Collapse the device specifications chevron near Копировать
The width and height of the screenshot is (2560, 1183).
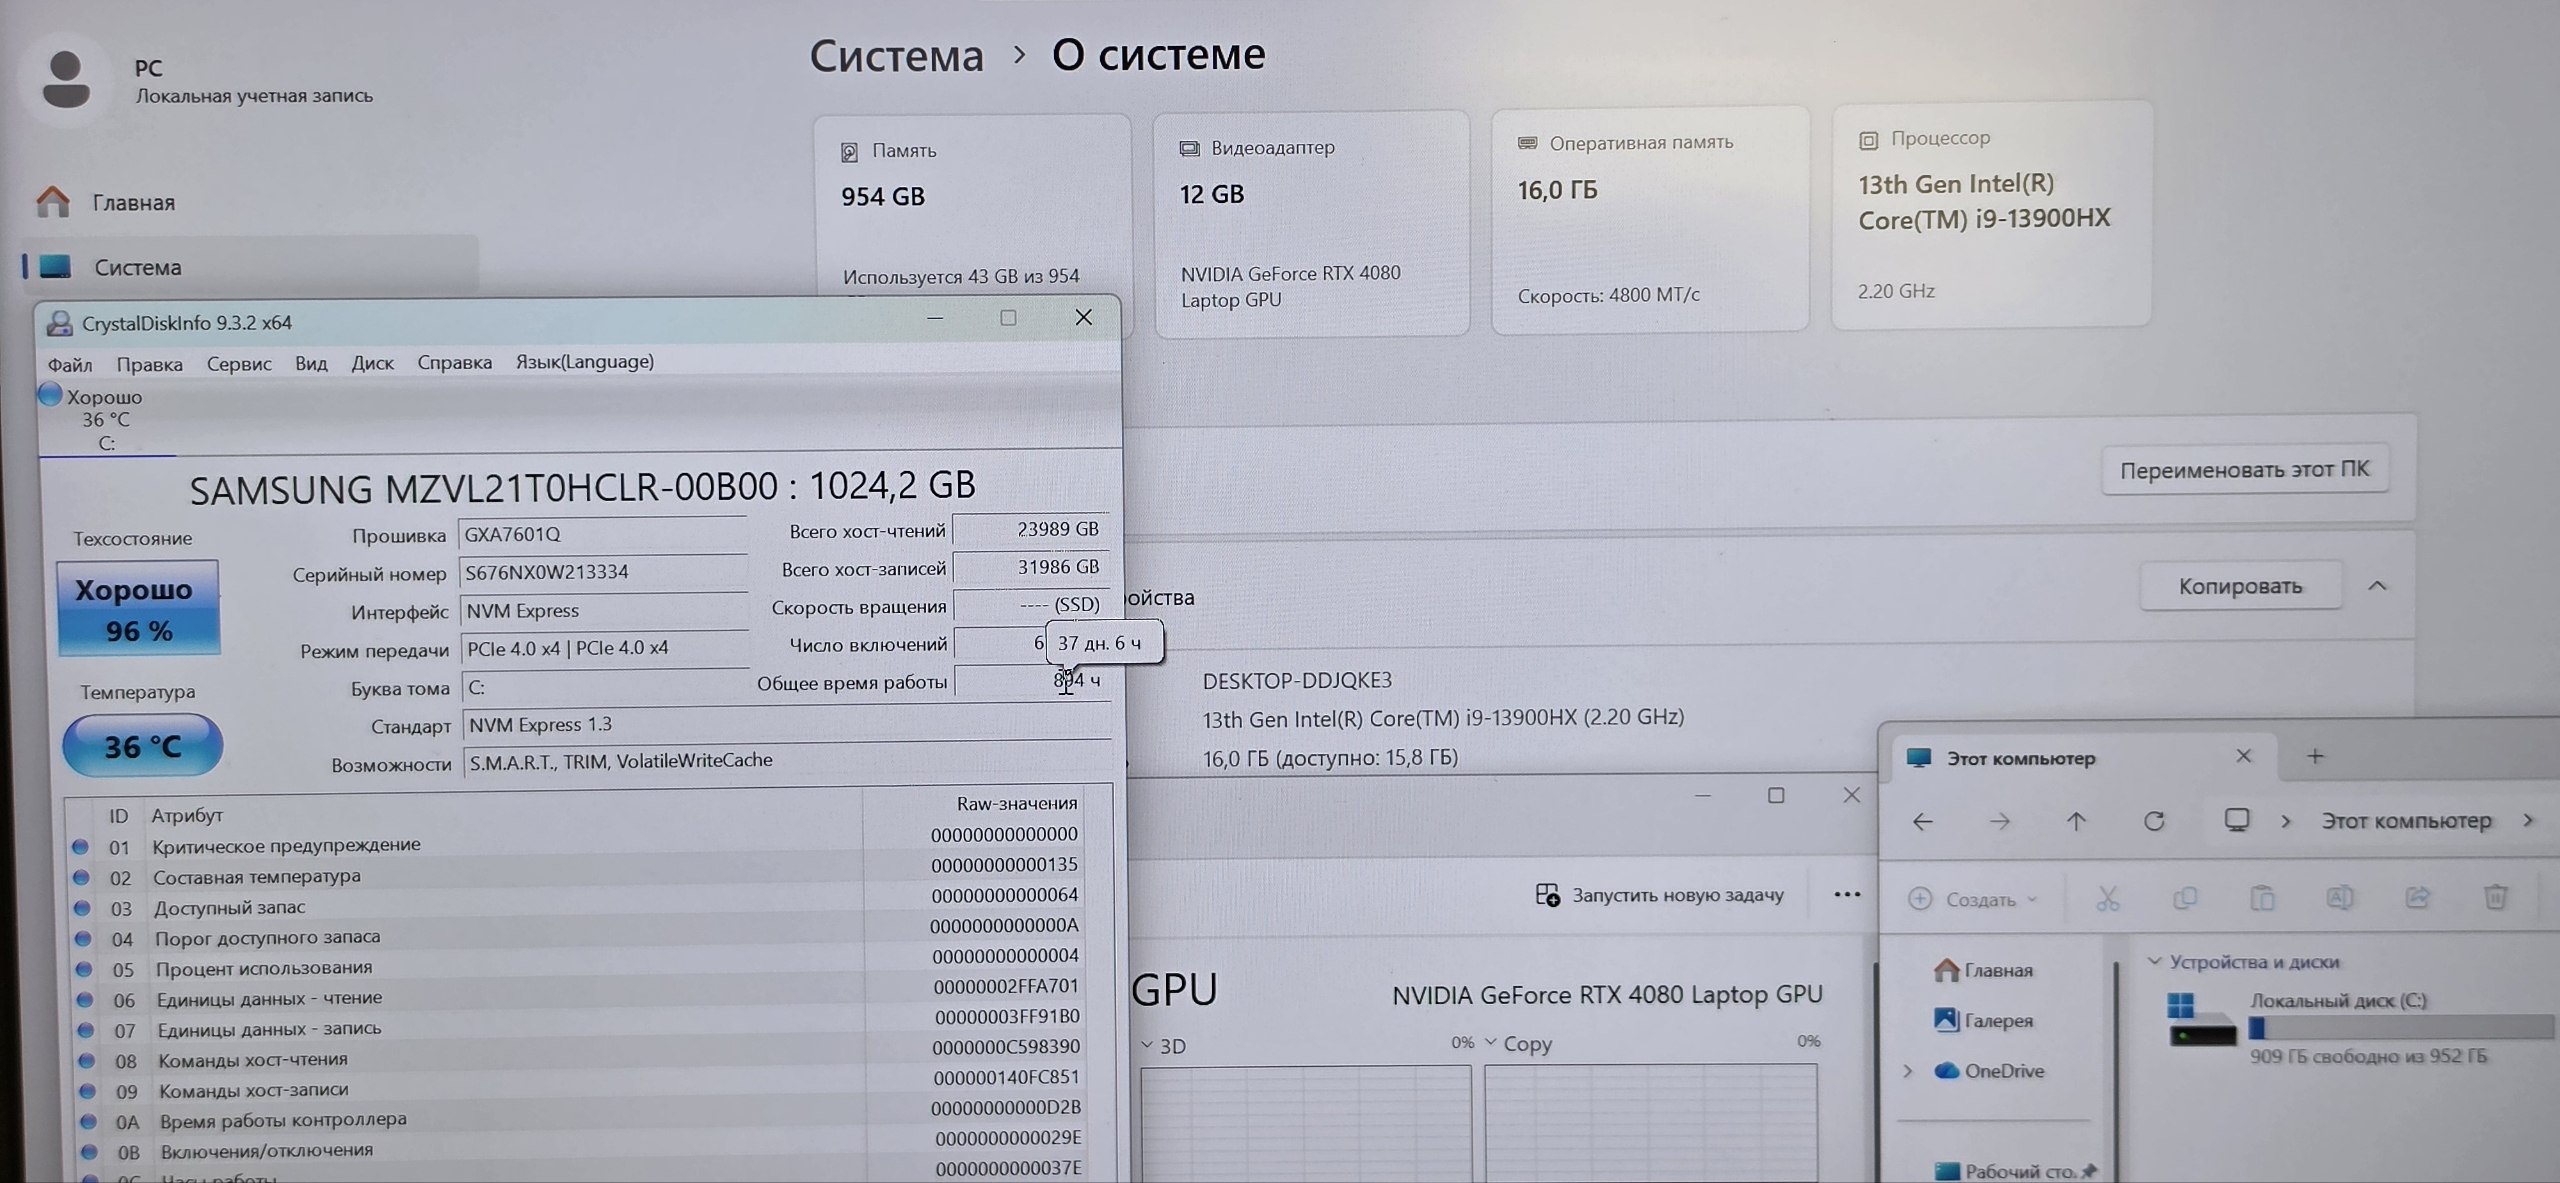(2378, 586)
